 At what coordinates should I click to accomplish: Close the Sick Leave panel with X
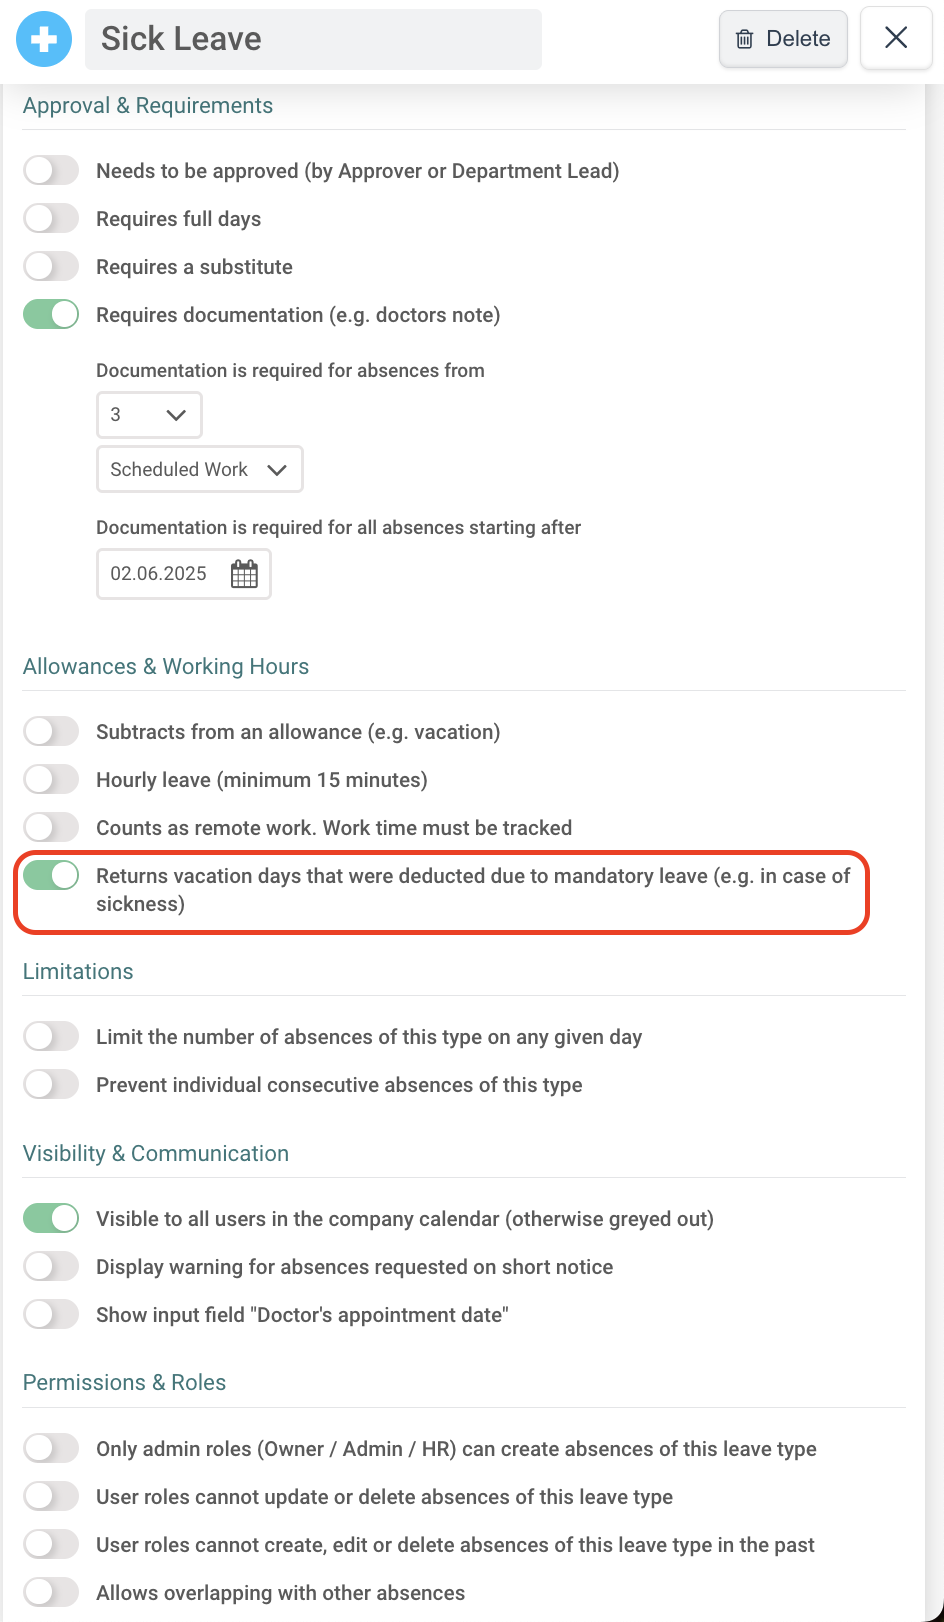point(896,38)
